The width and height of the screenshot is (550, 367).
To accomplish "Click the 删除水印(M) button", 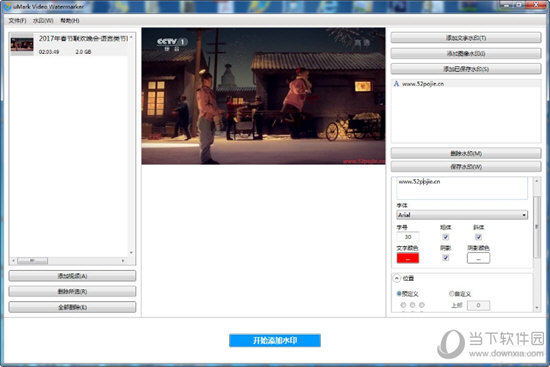I will [466, 153].
